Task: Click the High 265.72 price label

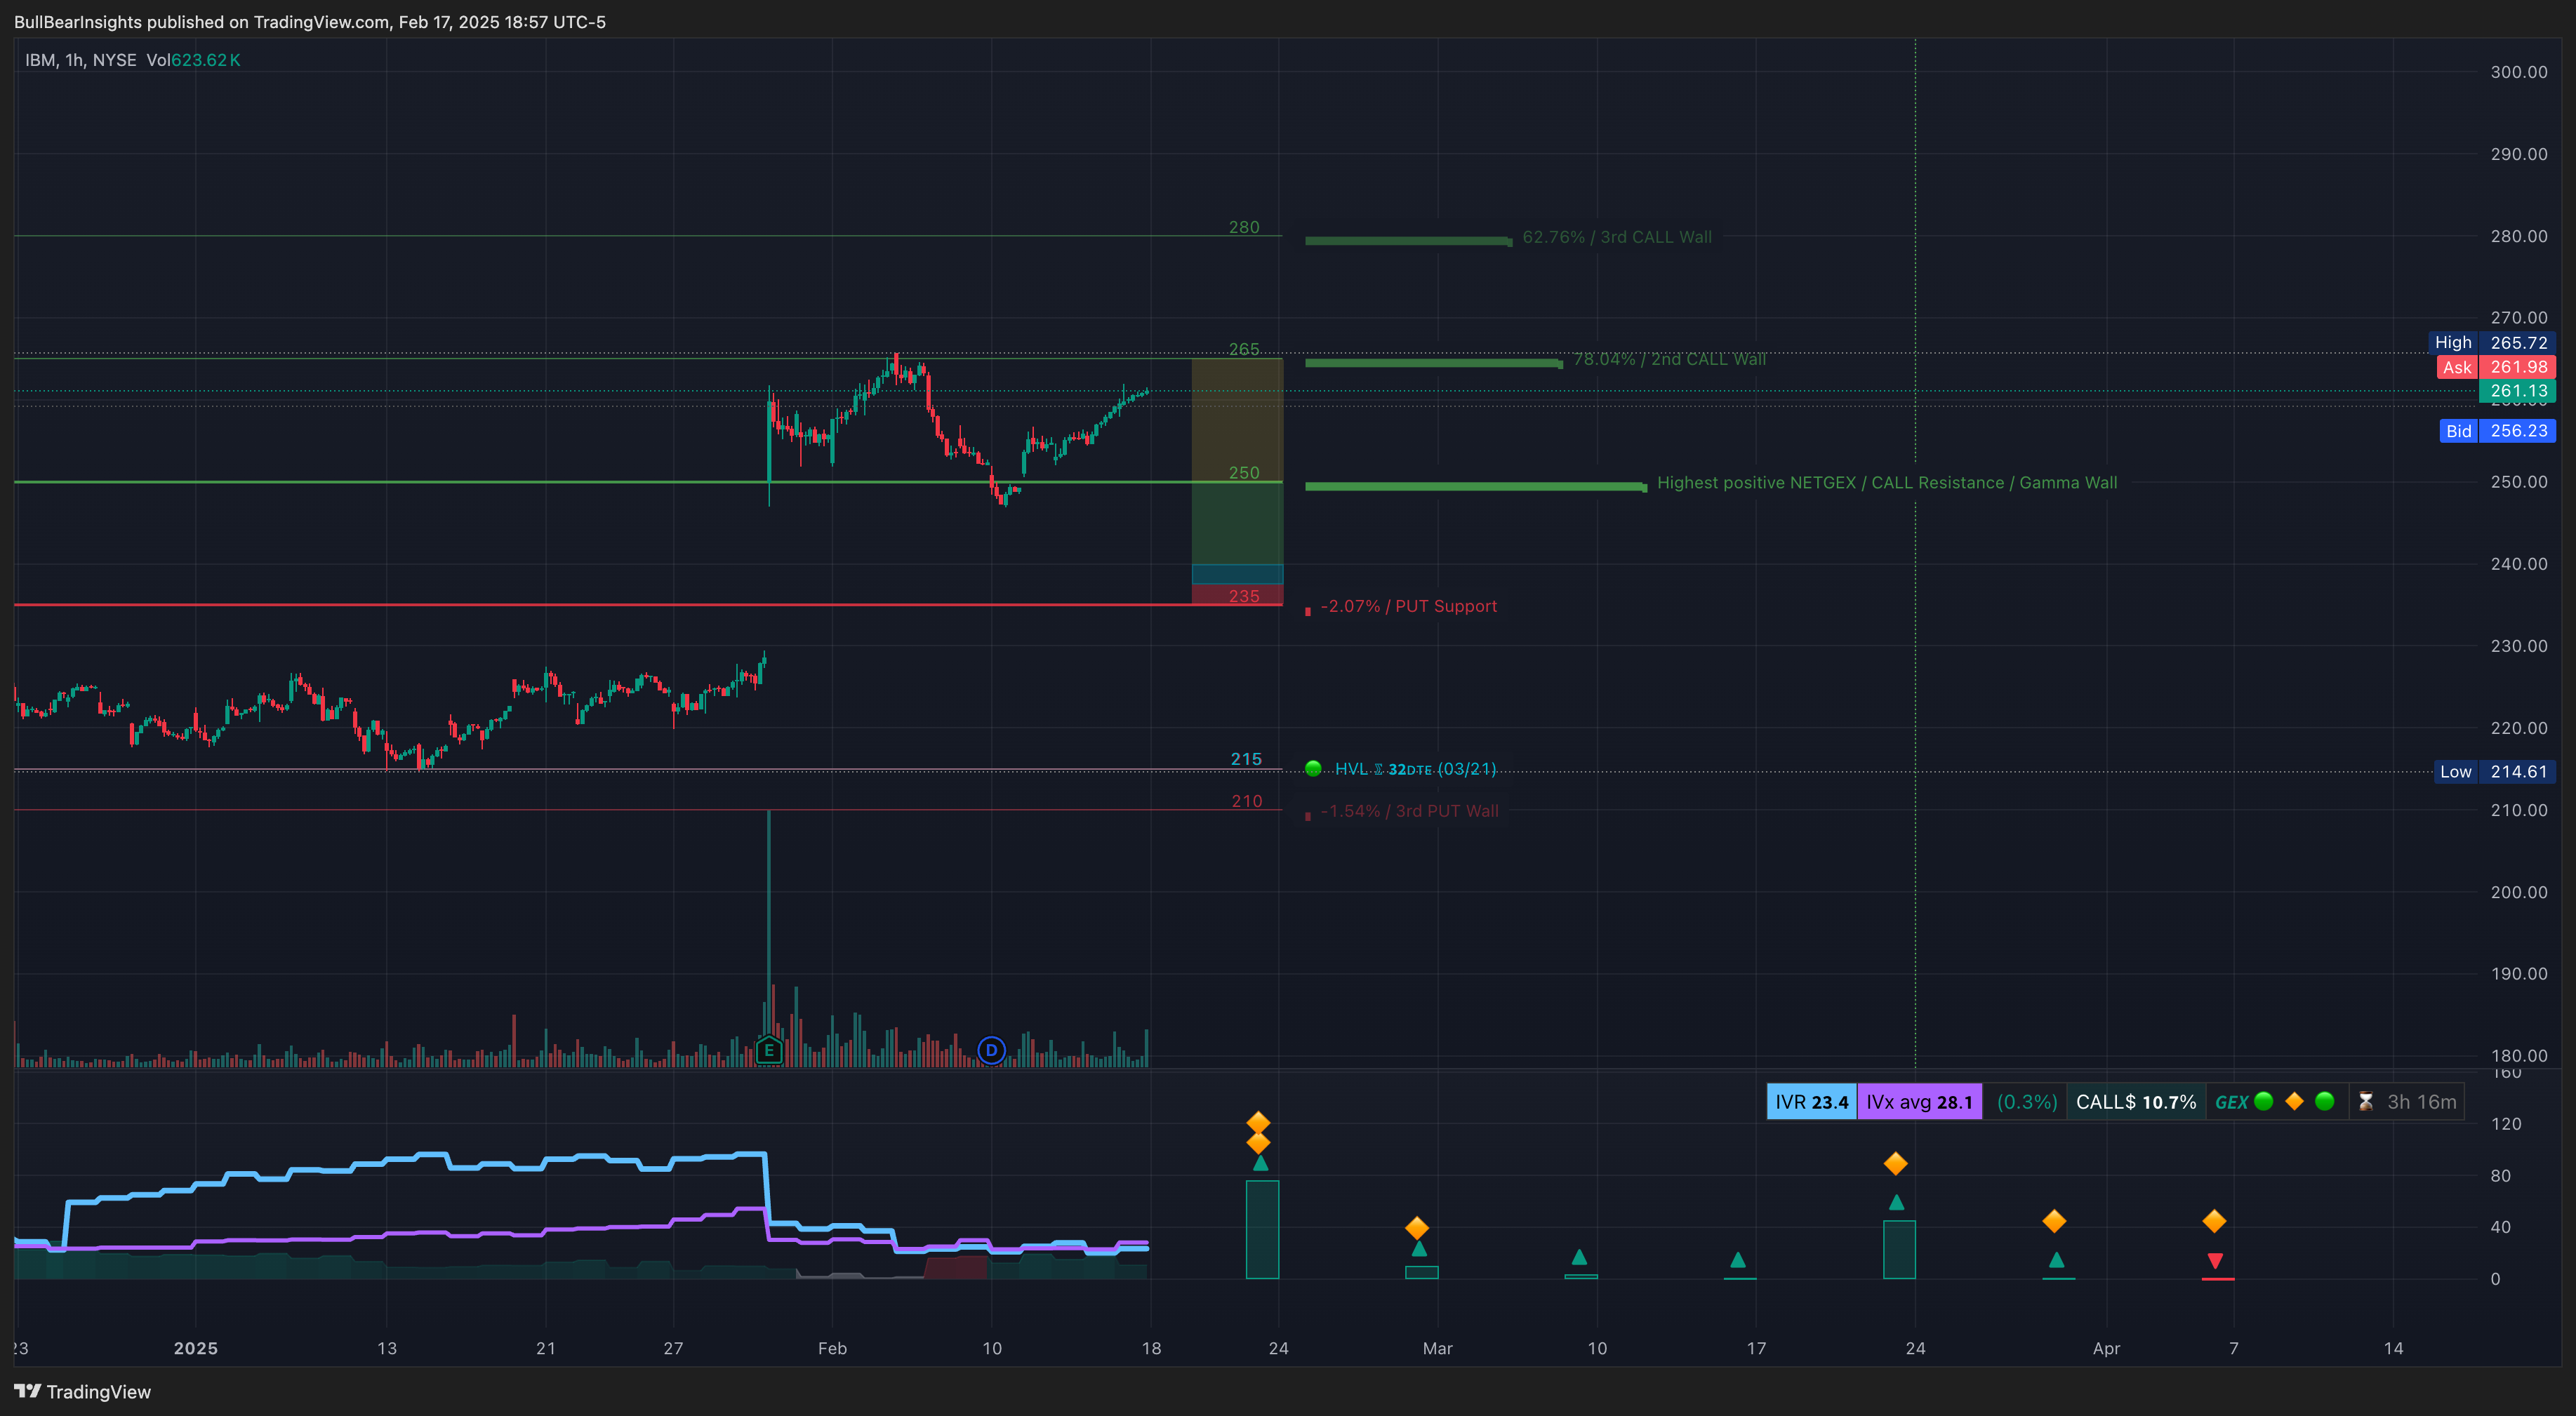Action: pos(2492,342)
